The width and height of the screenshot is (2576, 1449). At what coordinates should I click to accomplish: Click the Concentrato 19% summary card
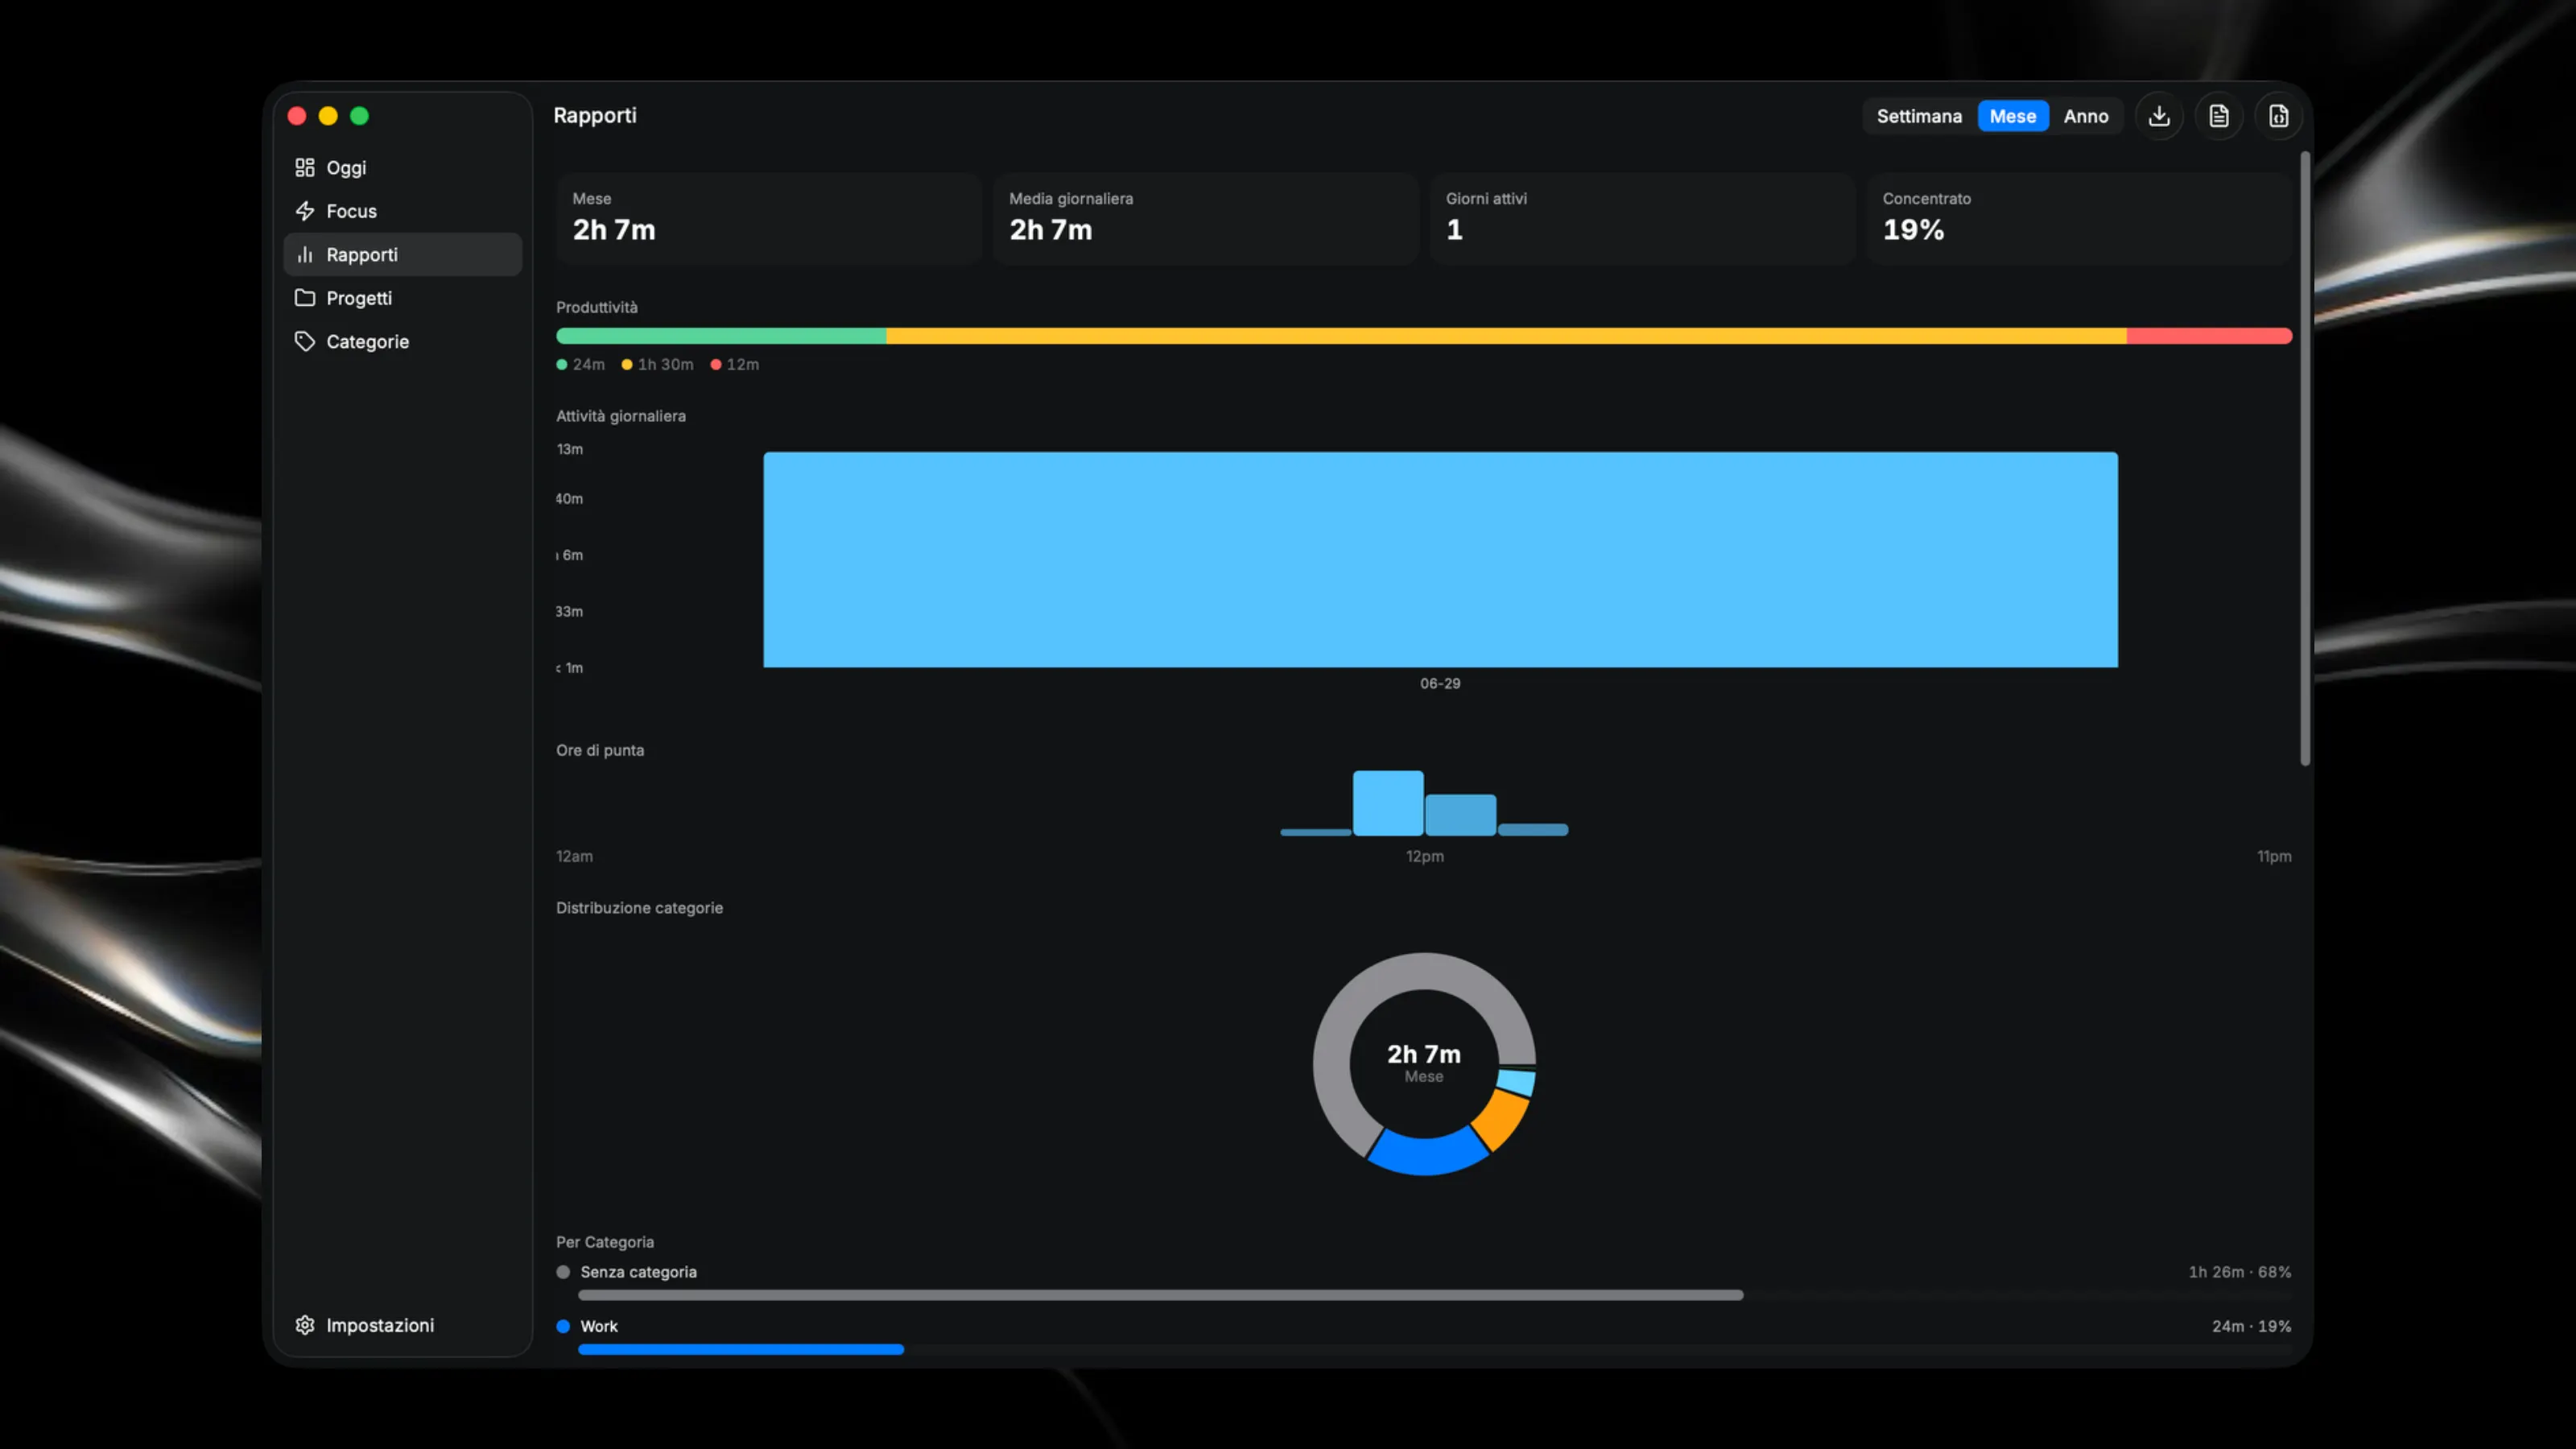pyautogui.click(x=2079, y=218)
